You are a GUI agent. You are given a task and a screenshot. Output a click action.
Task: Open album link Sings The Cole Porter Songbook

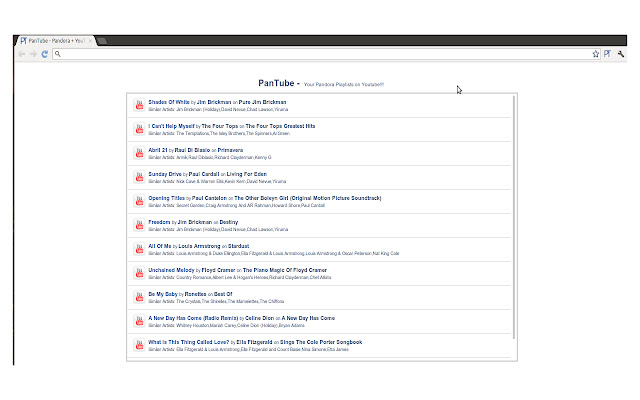(x=321, y=342)
